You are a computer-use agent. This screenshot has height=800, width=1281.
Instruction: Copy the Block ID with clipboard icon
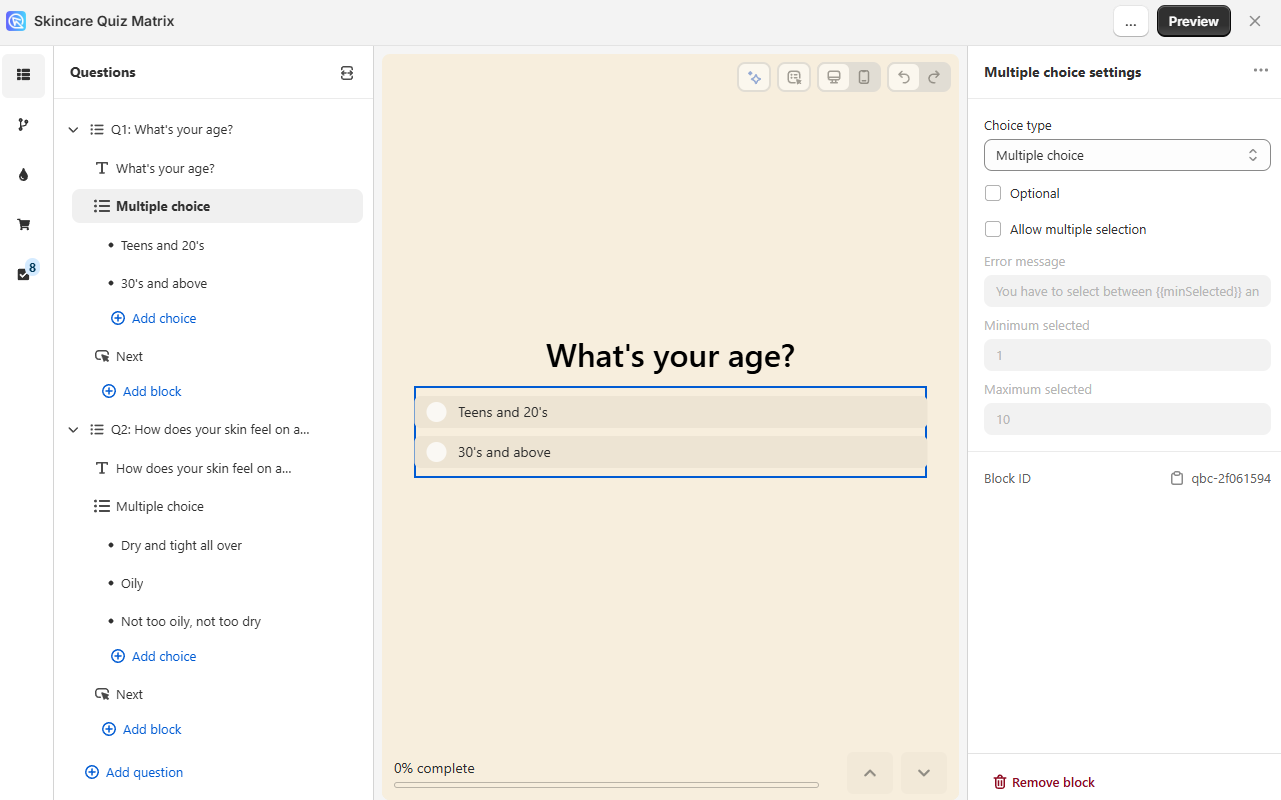pos(1177,479)
